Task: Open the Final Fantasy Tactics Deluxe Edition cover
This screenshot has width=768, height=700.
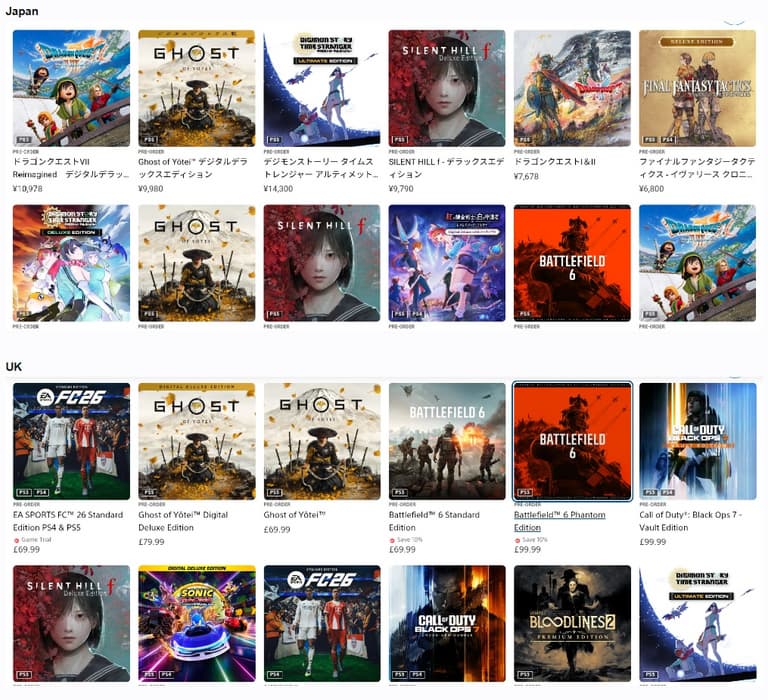Action: pos(697,88)
